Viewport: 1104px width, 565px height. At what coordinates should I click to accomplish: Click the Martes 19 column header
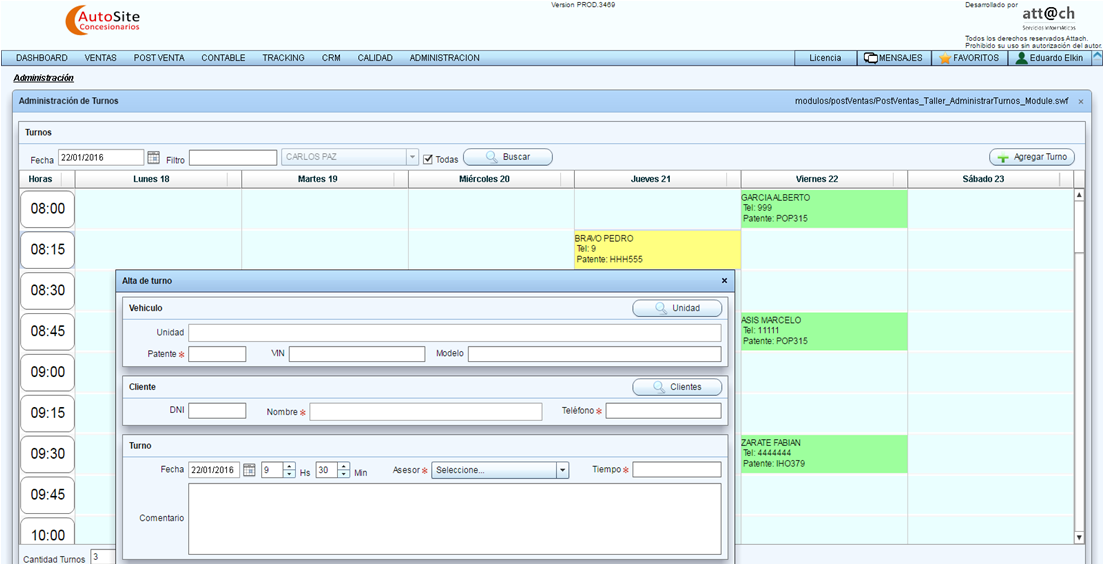[318, 180]
